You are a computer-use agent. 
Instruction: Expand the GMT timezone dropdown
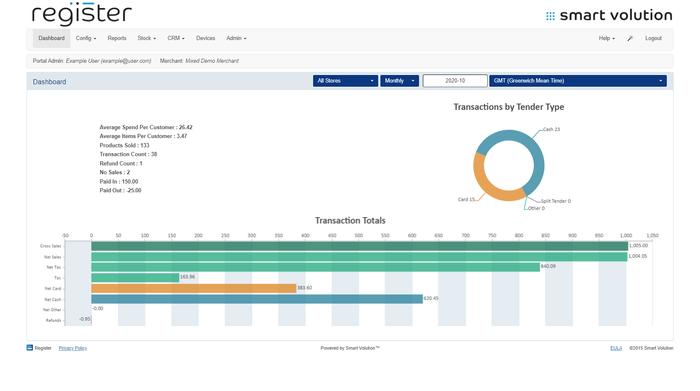(x=578, y=81)
